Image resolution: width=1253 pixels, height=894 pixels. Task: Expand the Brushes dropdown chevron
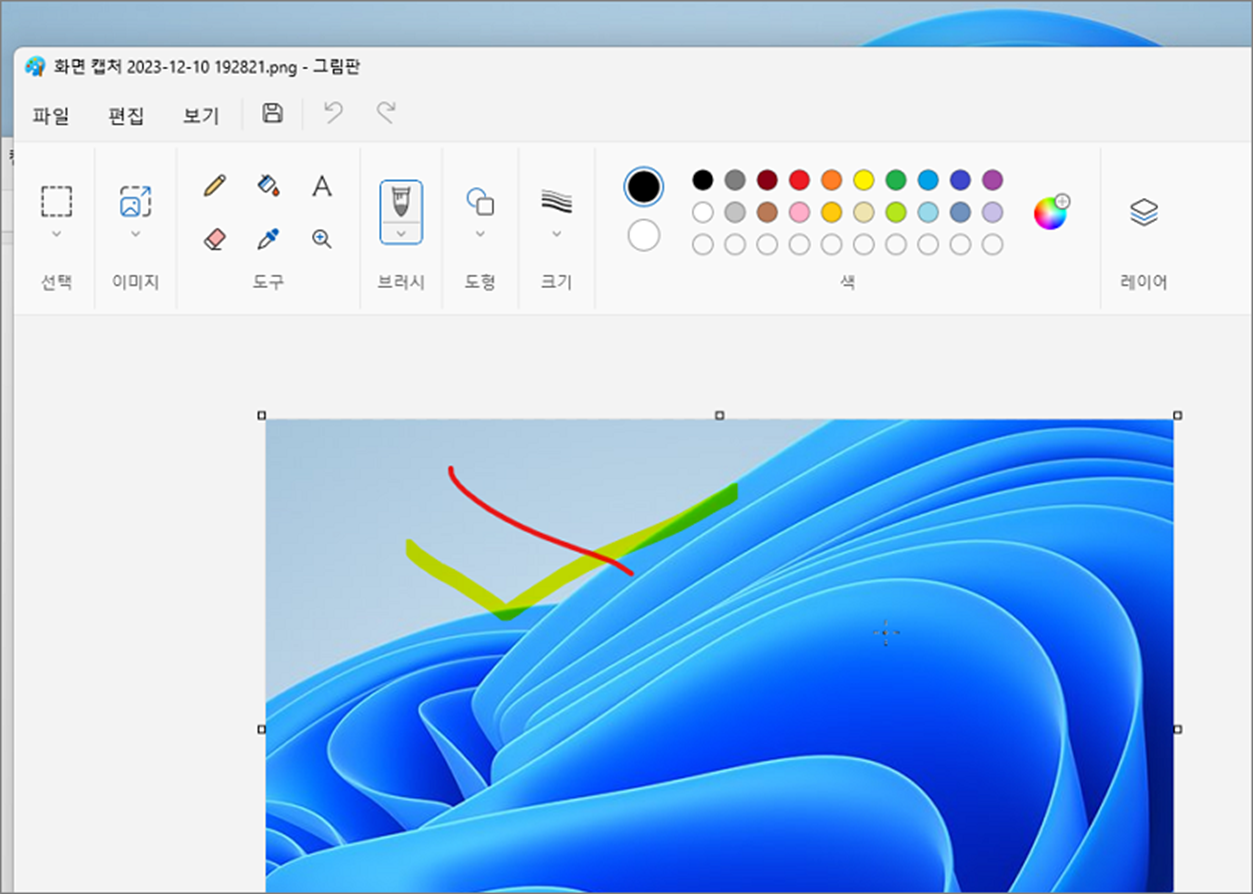pyautogui.click(x=401, y=233)
